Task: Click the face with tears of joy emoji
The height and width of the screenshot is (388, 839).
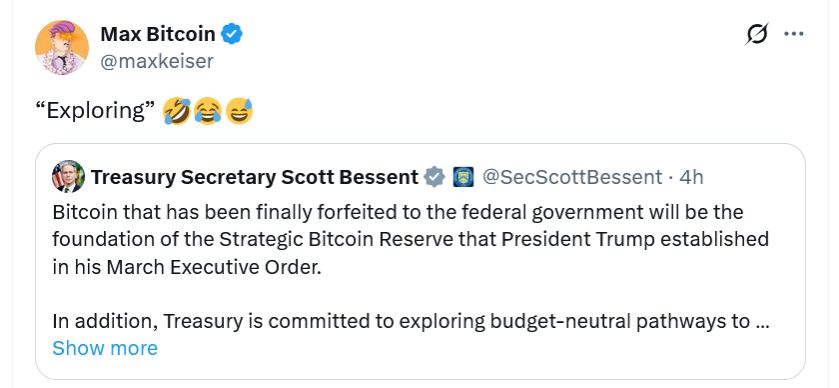Action: click(x=208, y=111)
